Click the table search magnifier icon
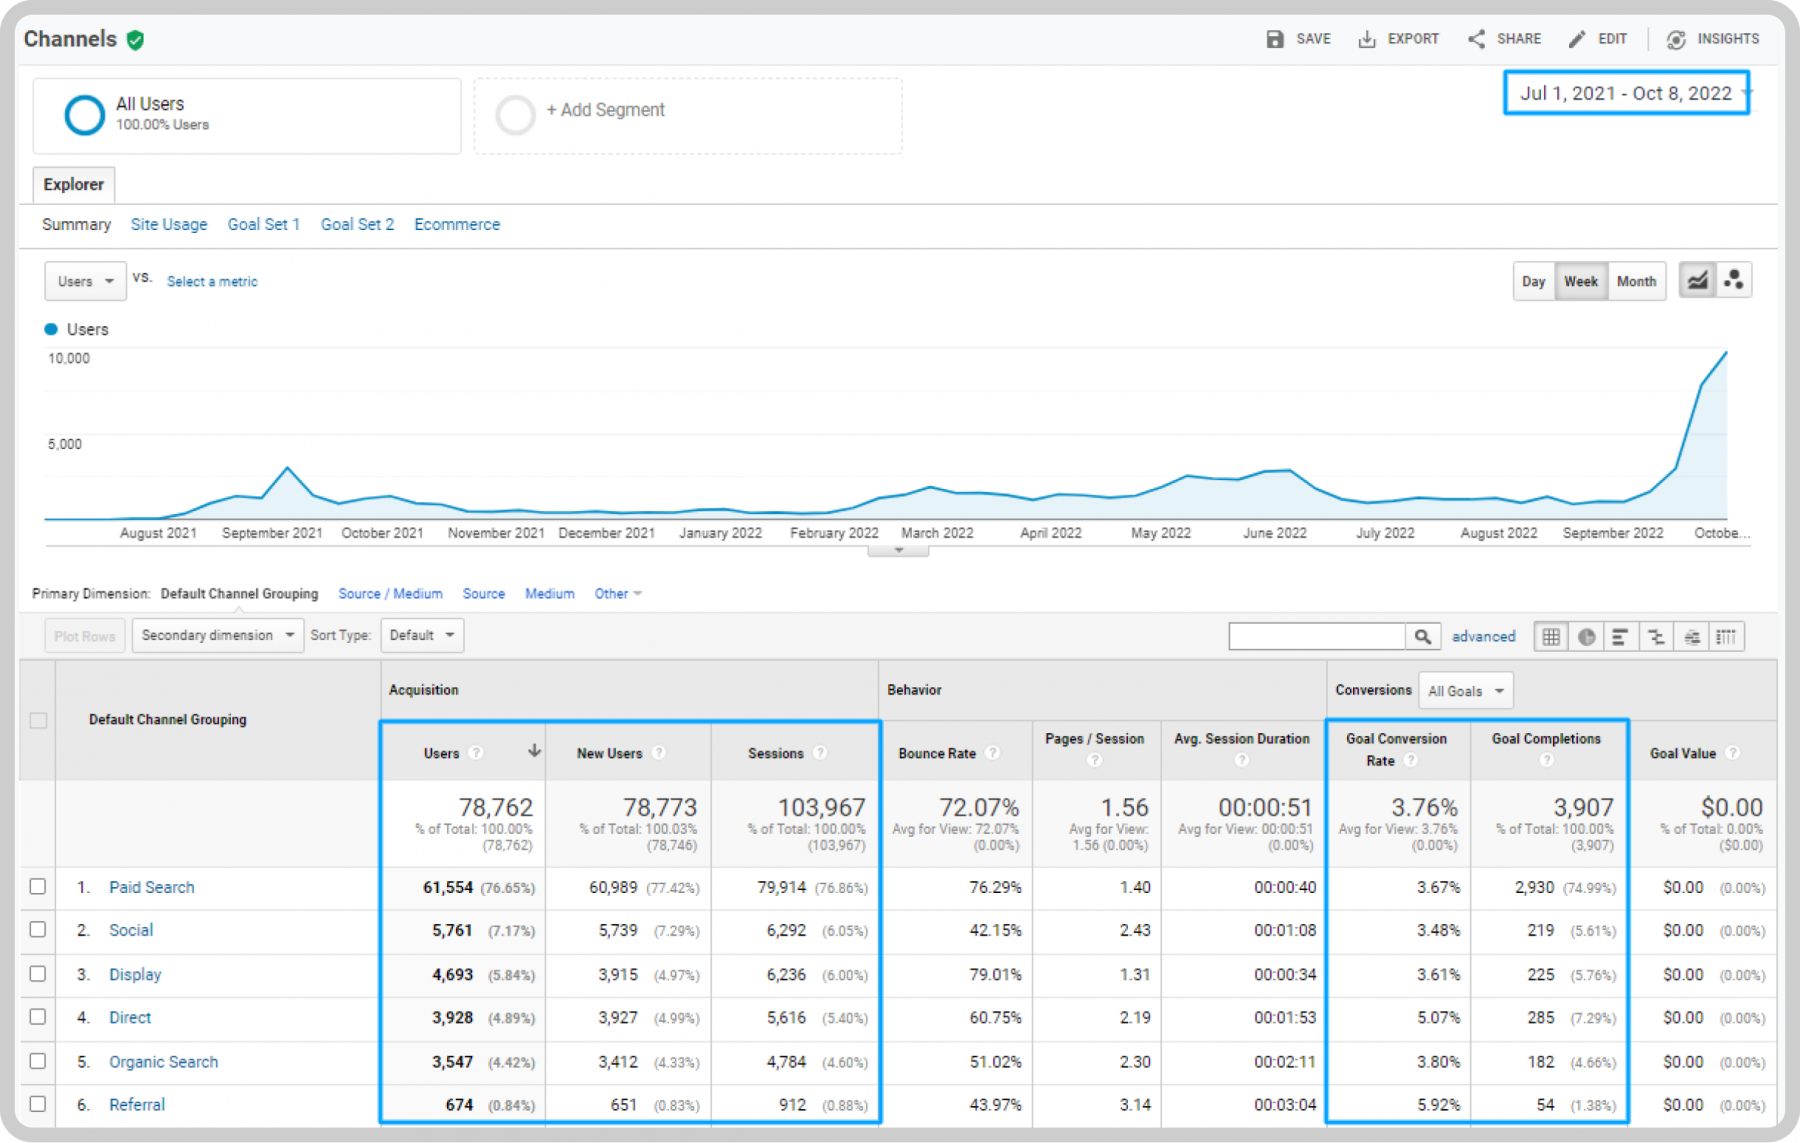1800x1143 pixels. (x=1423, y=636)
